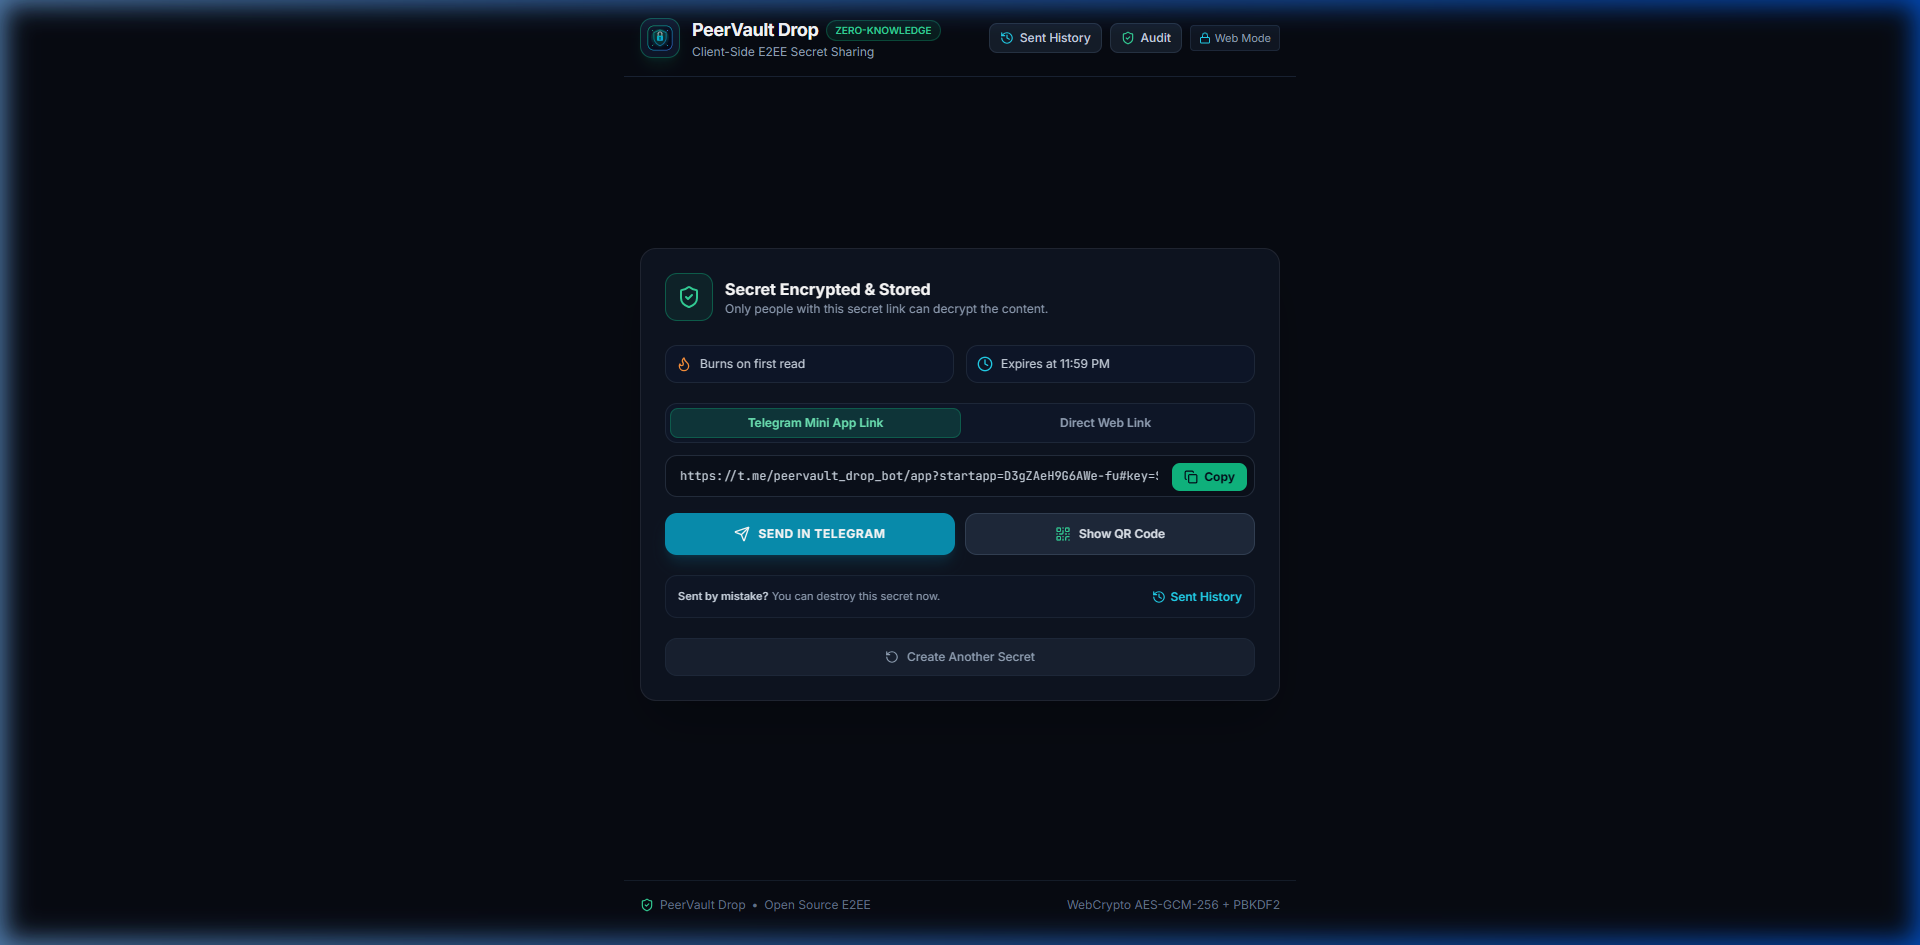Open the Audit page
The width and height of the screenshot is (1920, 945).
tap(1146, 38)
